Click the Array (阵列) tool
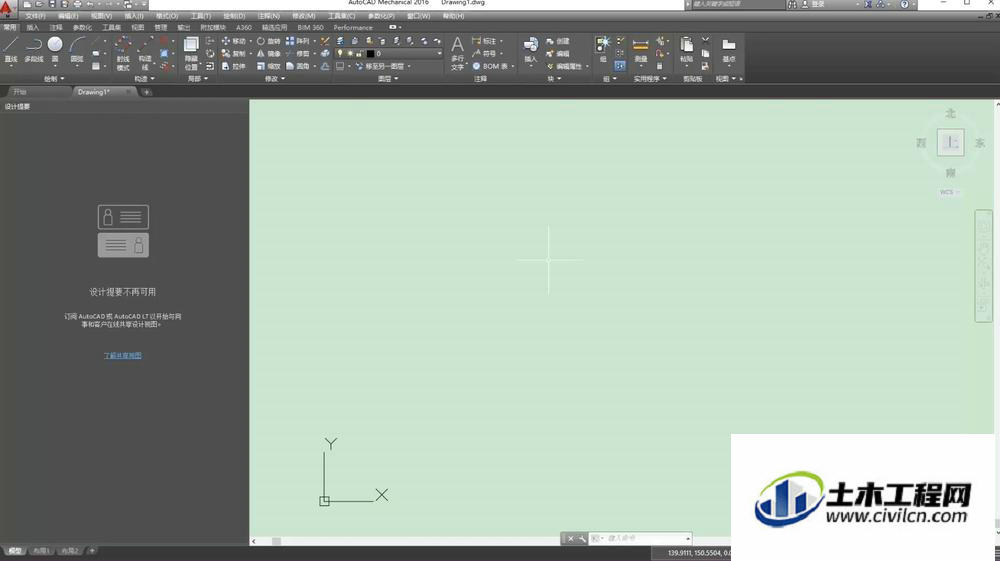1000x561 pixels. click(298, 41)
